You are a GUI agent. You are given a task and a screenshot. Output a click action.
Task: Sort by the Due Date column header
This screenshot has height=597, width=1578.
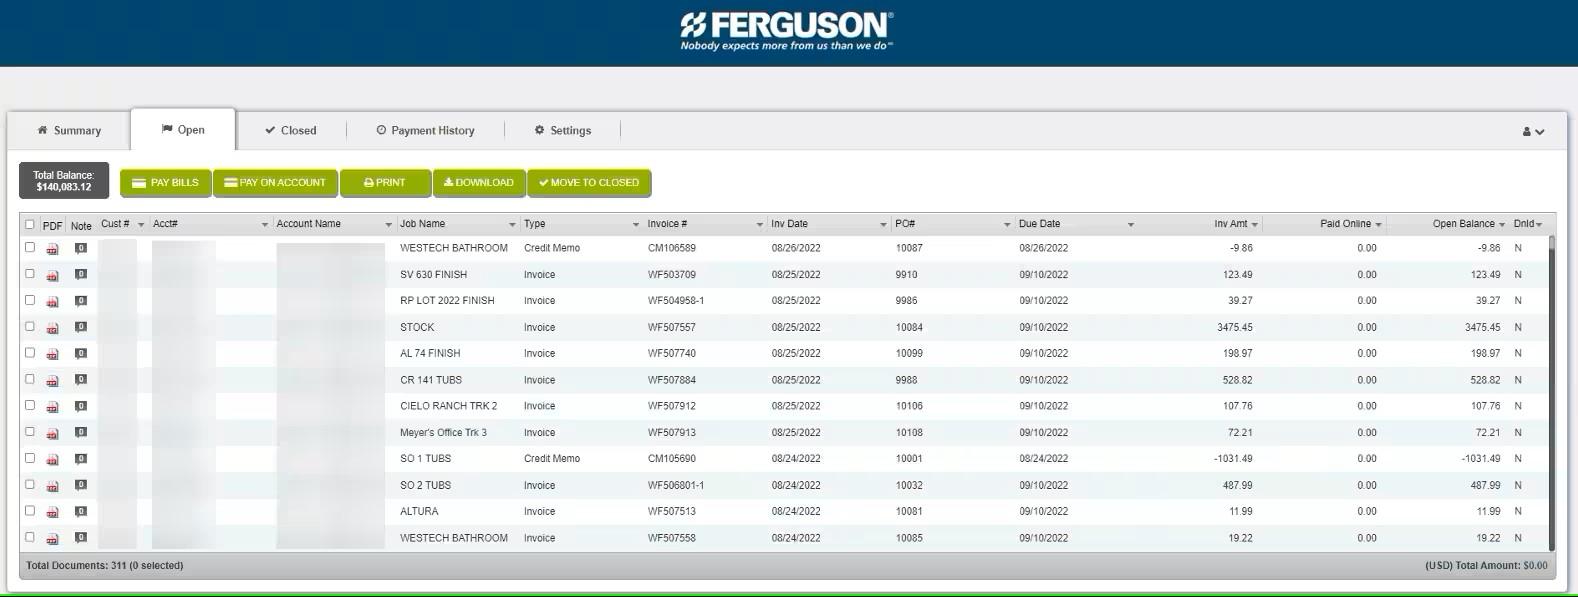click(x=1040, y=224)
